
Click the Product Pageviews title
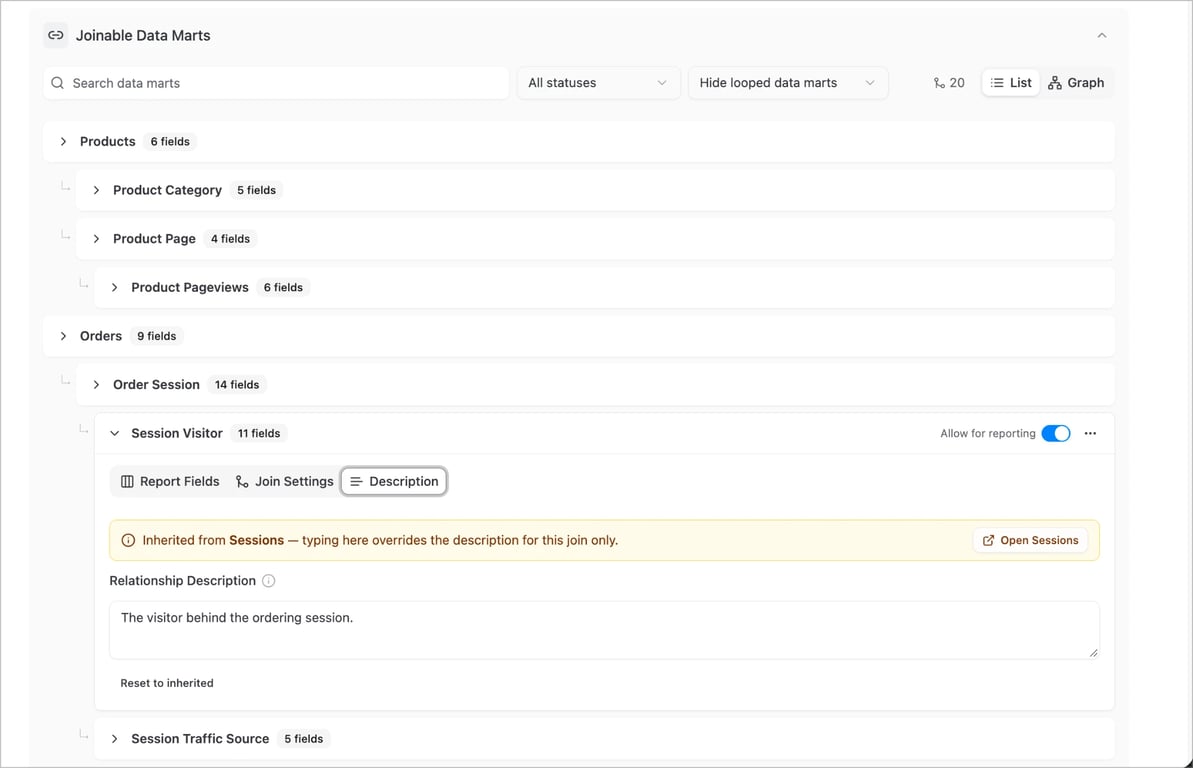190,288
